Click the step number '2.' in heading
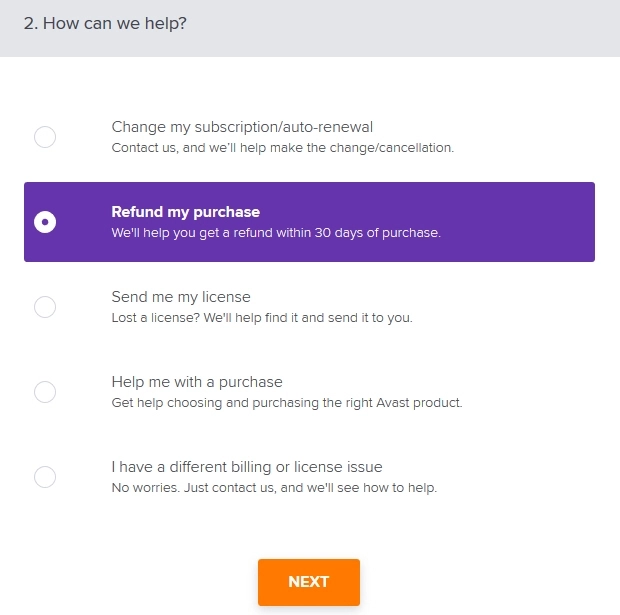 click(31, 24)
